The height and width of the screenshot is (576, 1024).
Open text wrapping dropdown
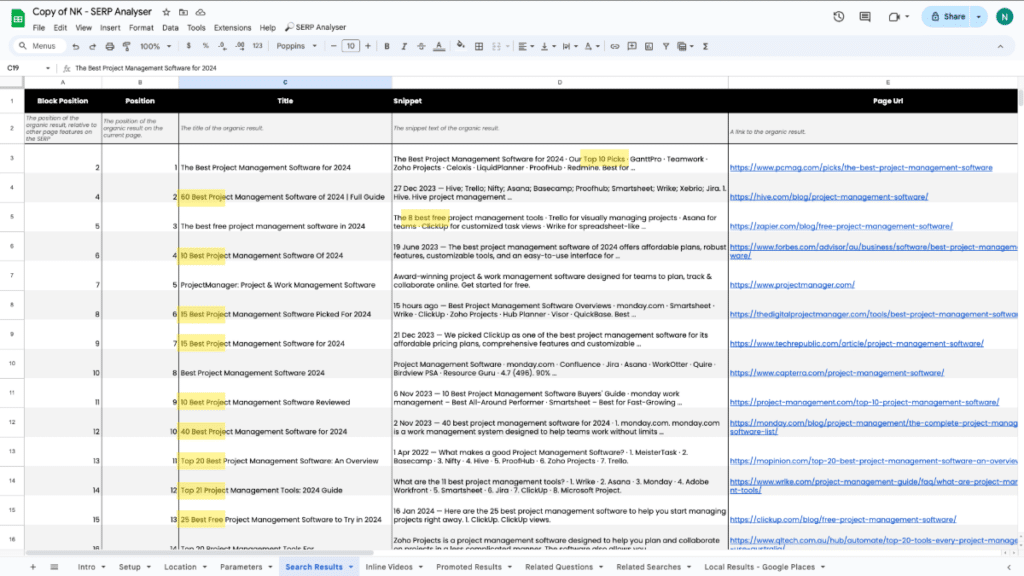pos(570,46)
